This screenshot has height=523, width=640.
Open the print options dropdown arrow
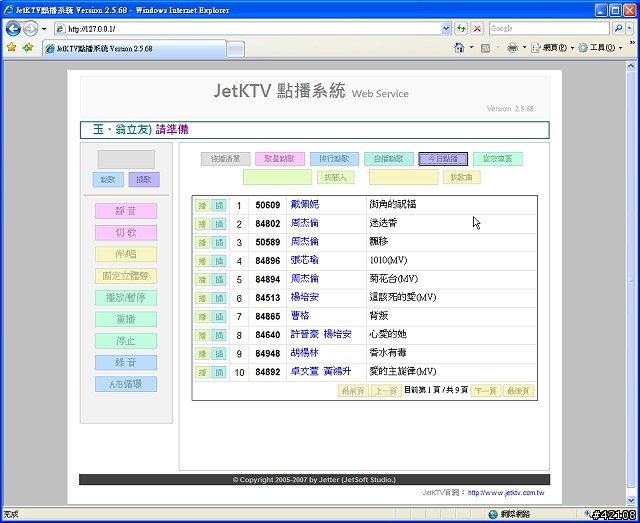pos(524,48)
